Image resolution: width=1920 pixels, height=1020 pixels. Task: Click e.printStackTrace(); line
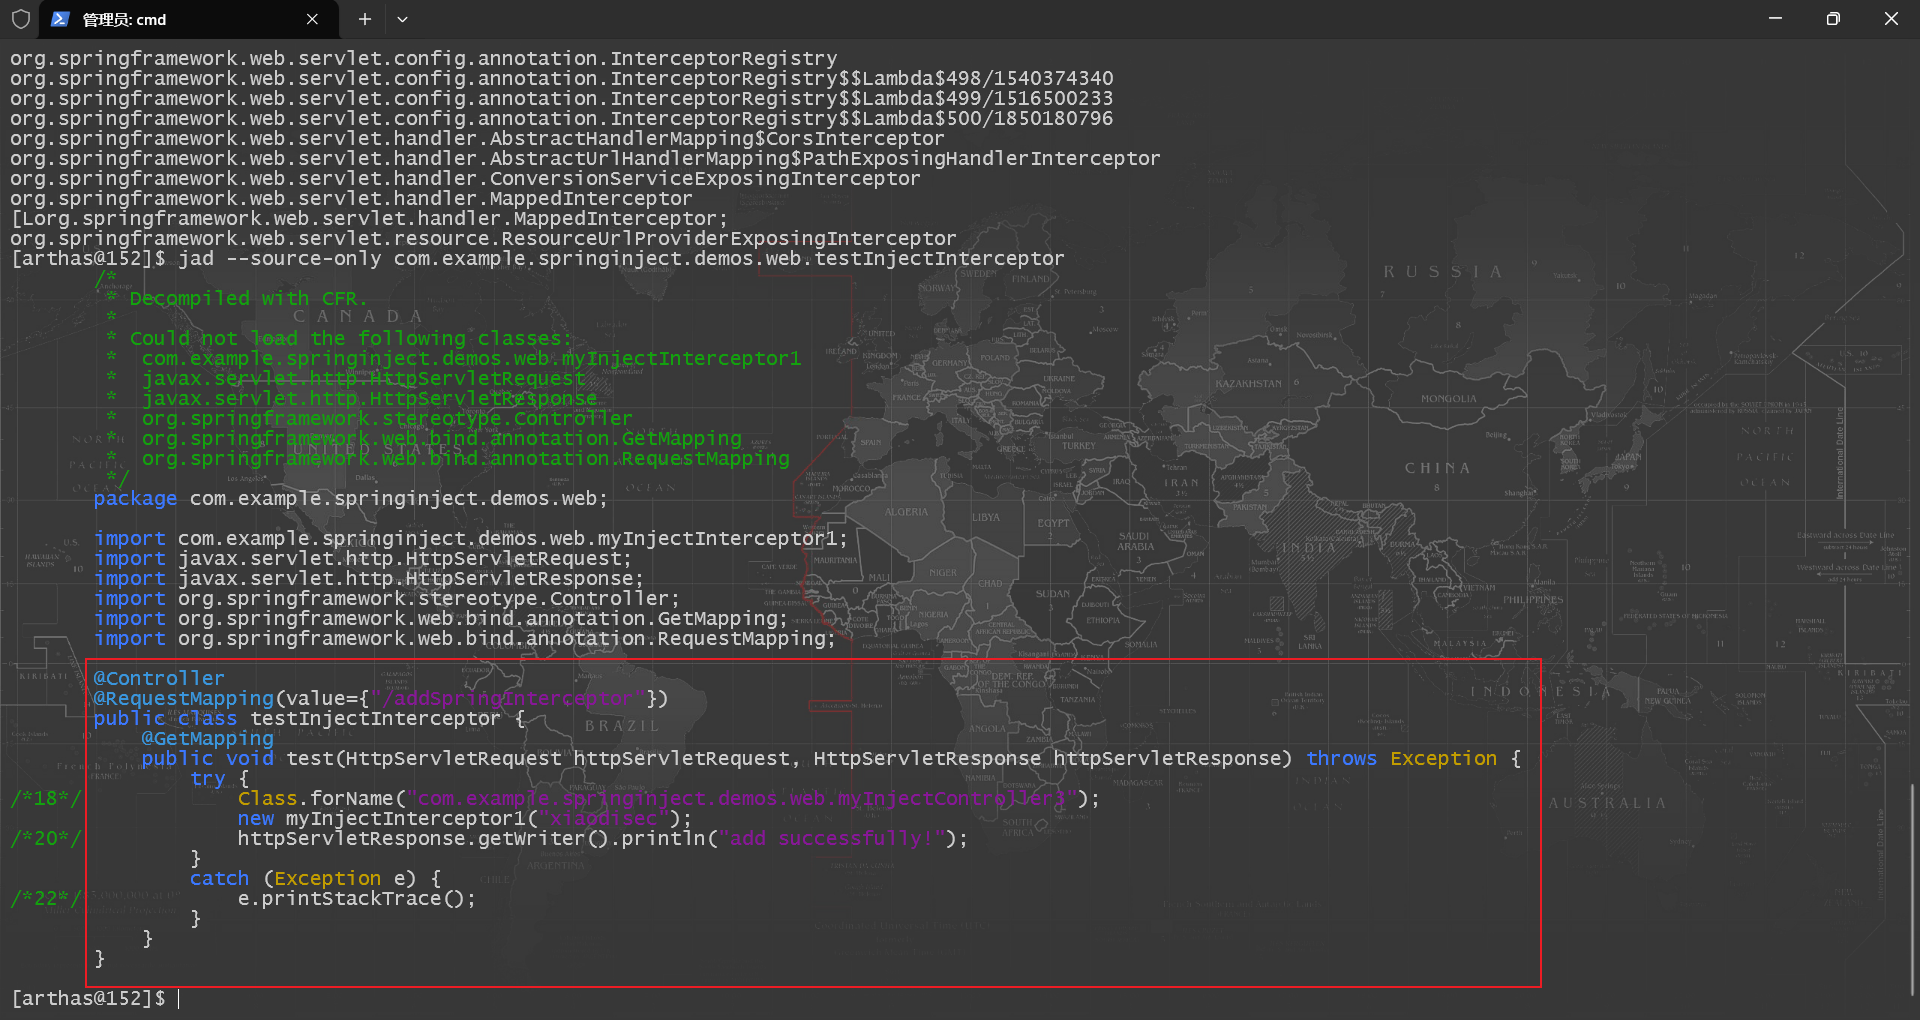(x=357, y=899)
